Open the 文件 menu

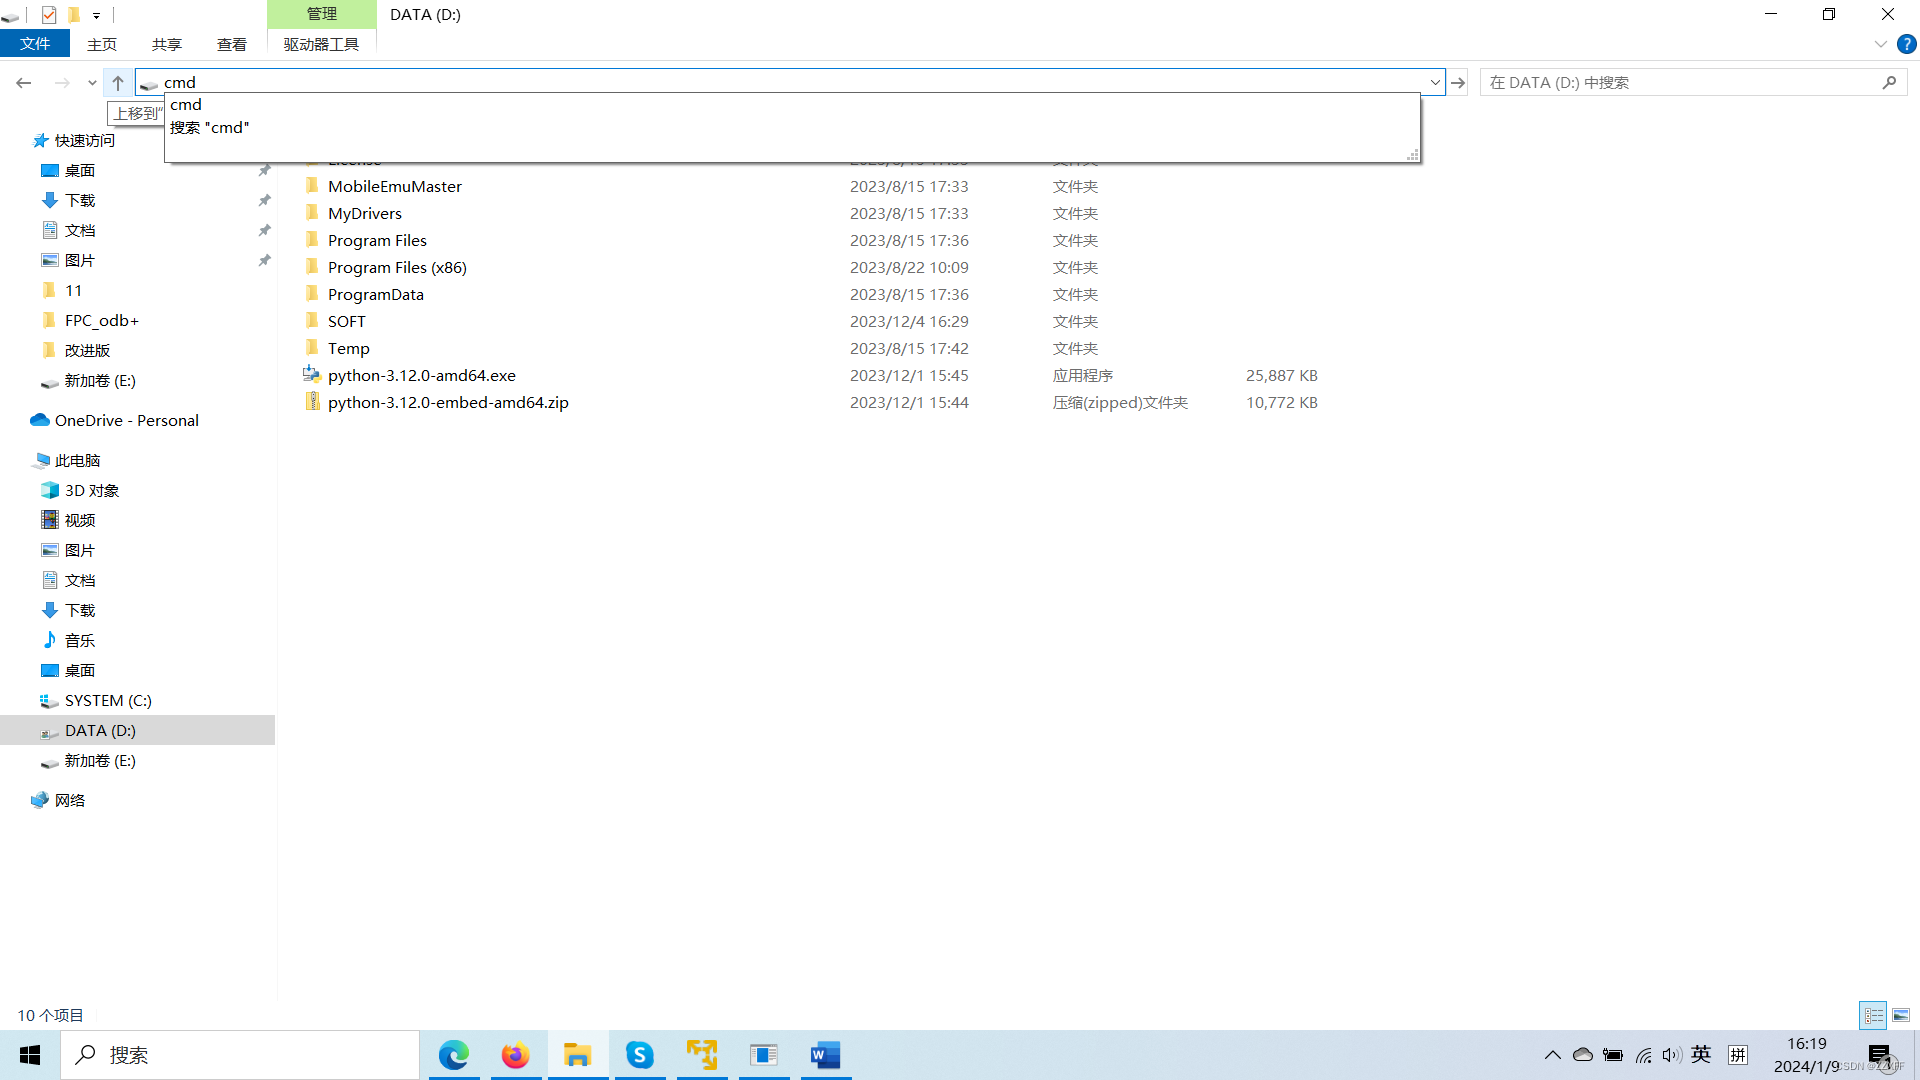(x=35, y=44)
